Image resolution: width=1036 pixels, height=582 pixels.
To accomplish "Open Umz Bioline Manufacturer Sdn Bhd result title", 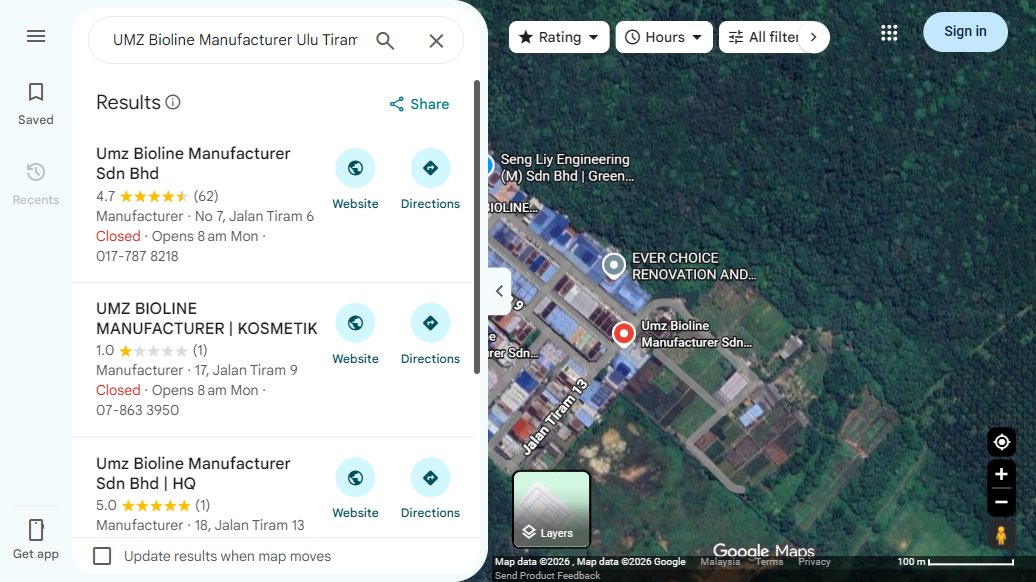I will point(193,163).
